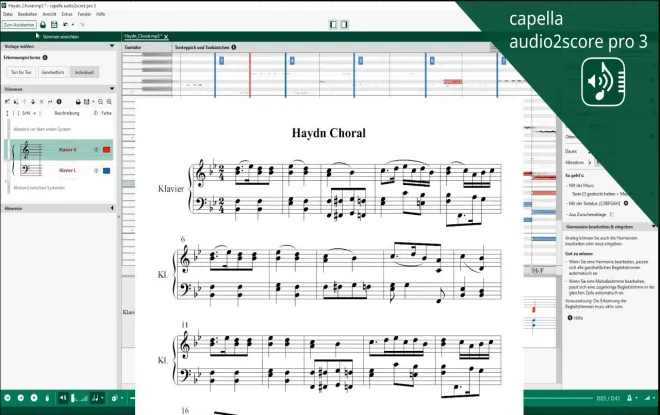This screenshot has height=415, width=660.
Task: Toggle the Klavier L clock icon
Action: [x=96, y=170]
